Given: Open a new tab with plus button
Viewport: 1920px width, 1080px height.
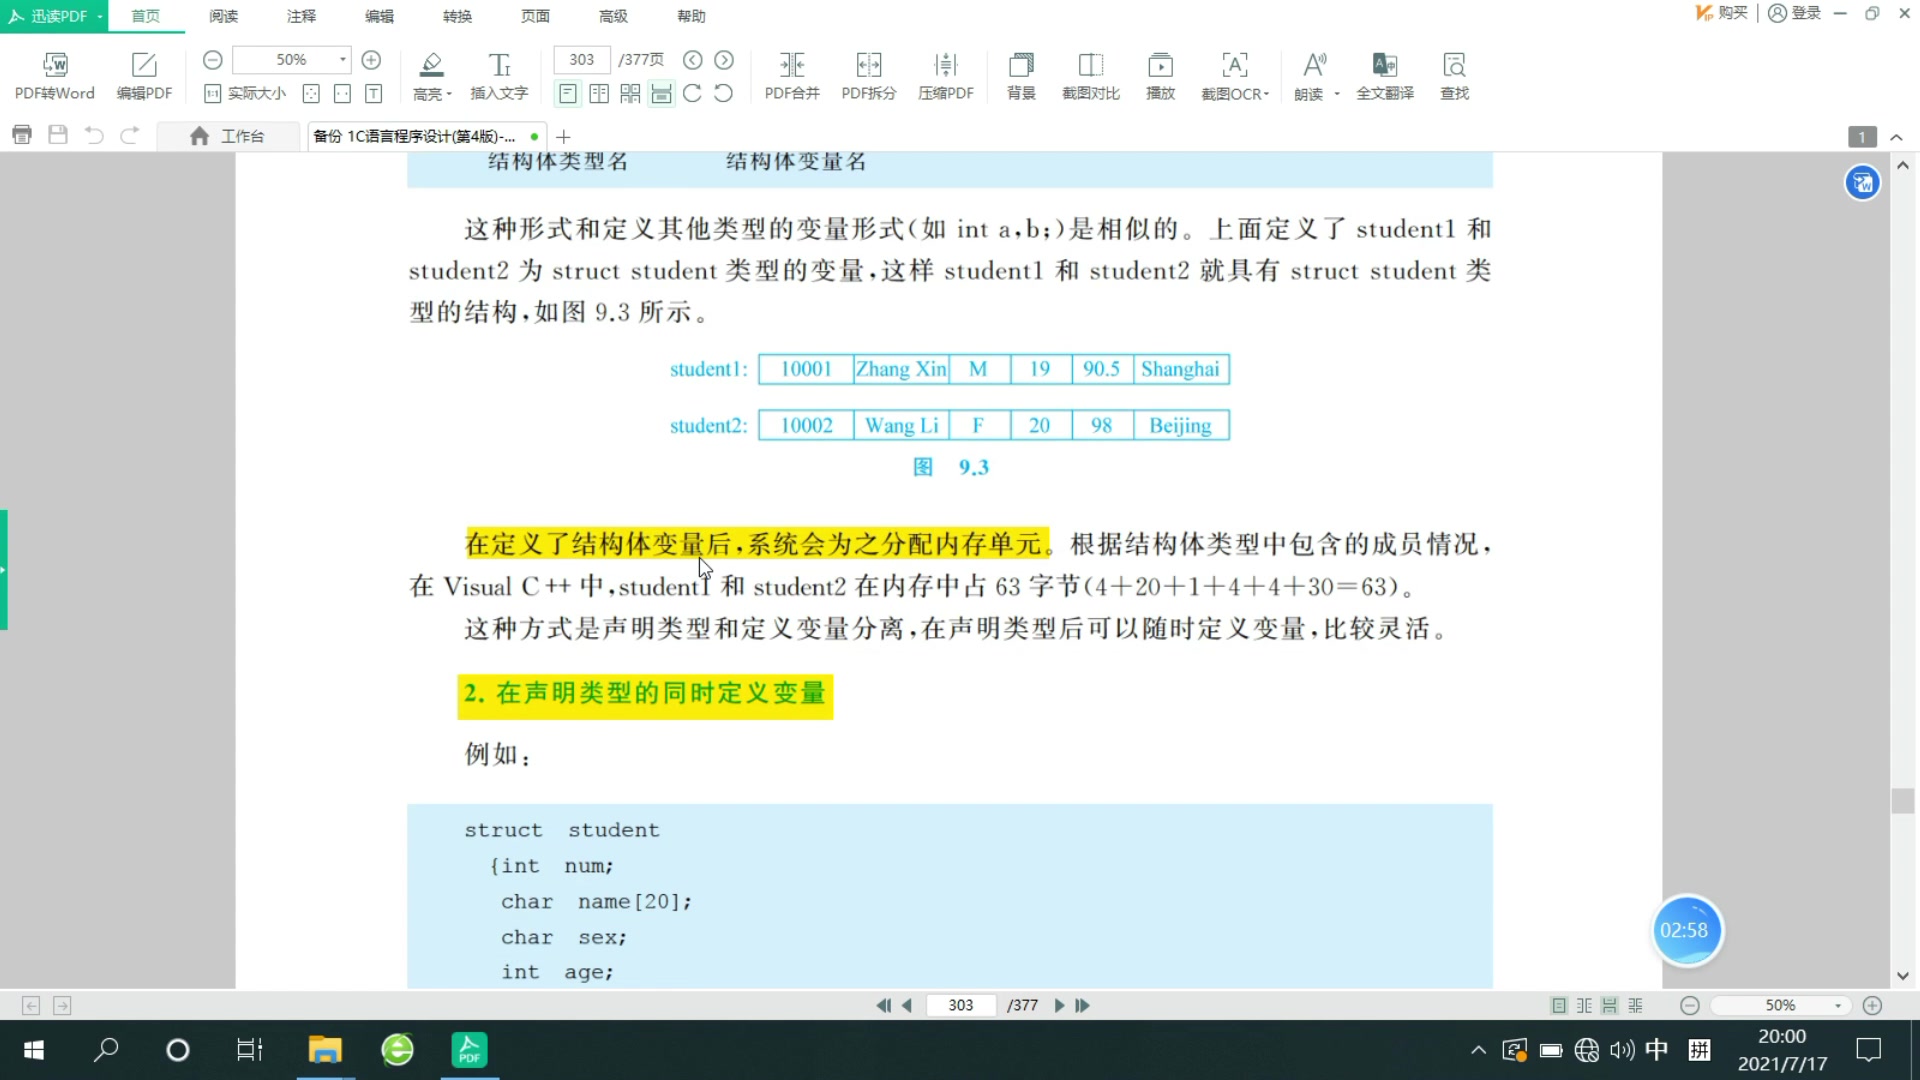Looking at the screenshot, I should 563,136.
